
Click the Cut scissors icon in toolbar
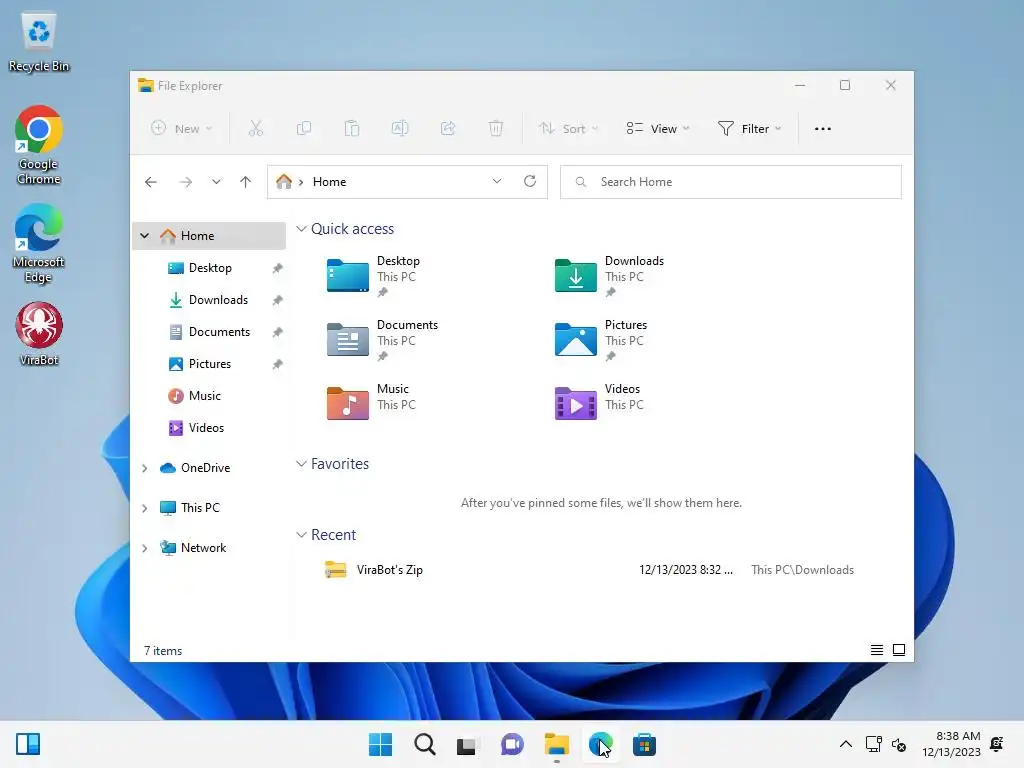pos(255,129)
